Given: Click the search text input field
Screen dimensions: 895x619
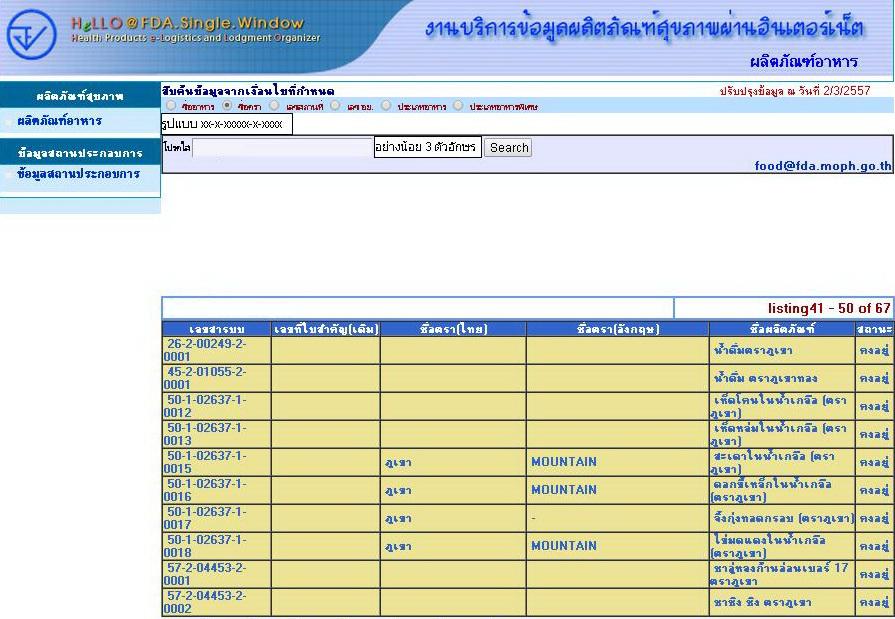Looking at the screenshot, I should 283,148.
